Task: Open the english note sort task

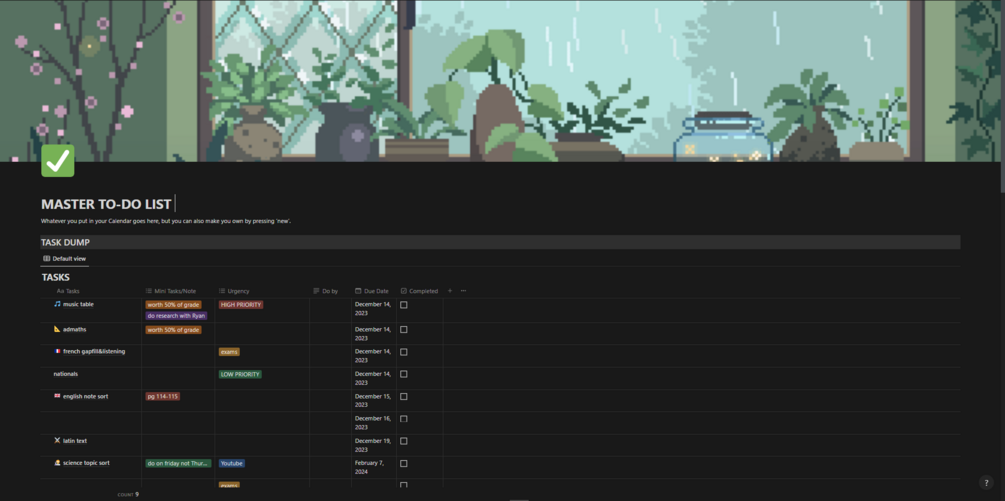Action: (x=85, y=396)
